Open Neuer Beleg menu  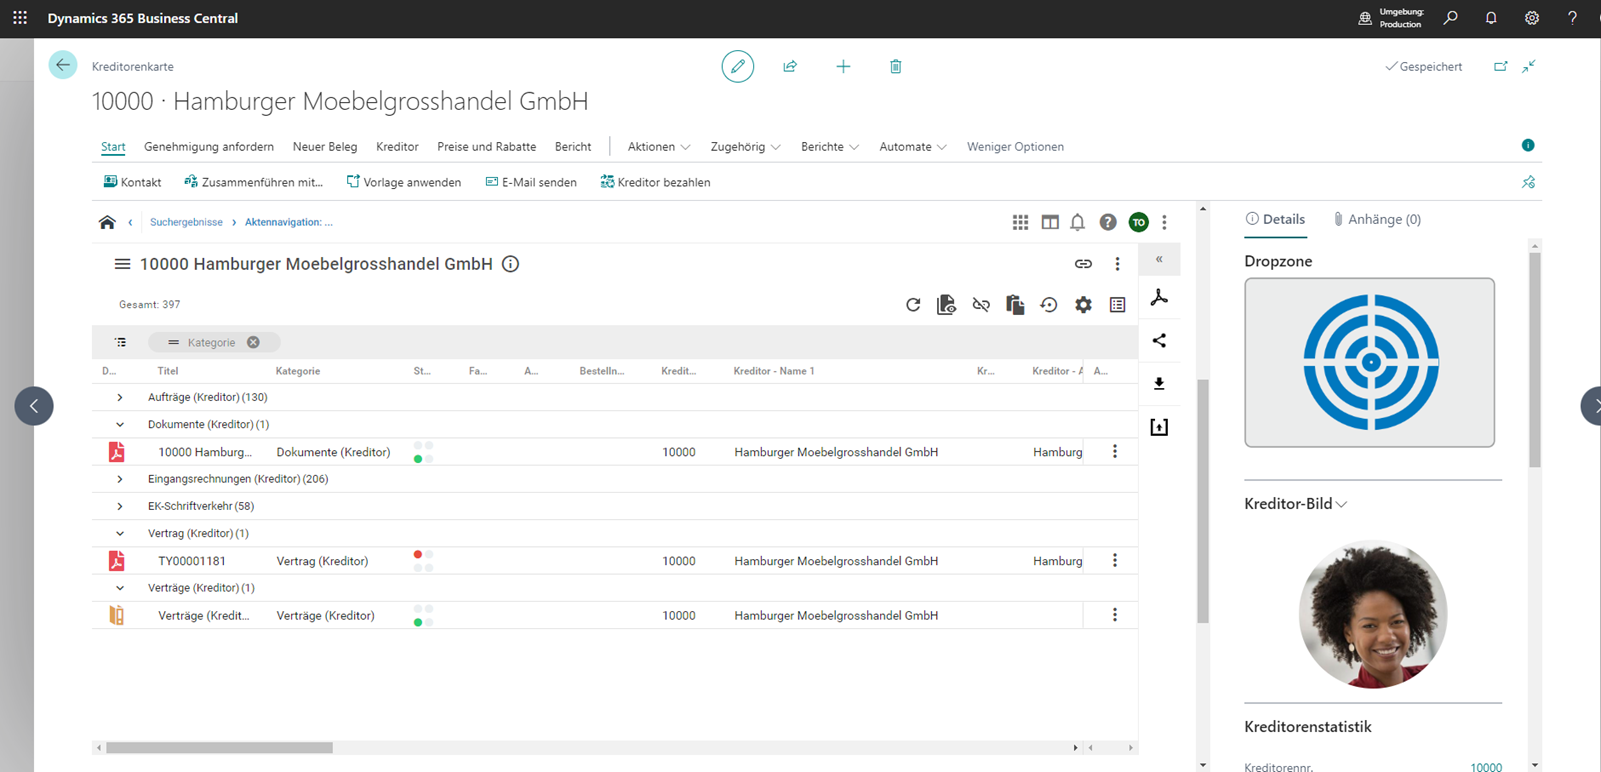(325, 147)
